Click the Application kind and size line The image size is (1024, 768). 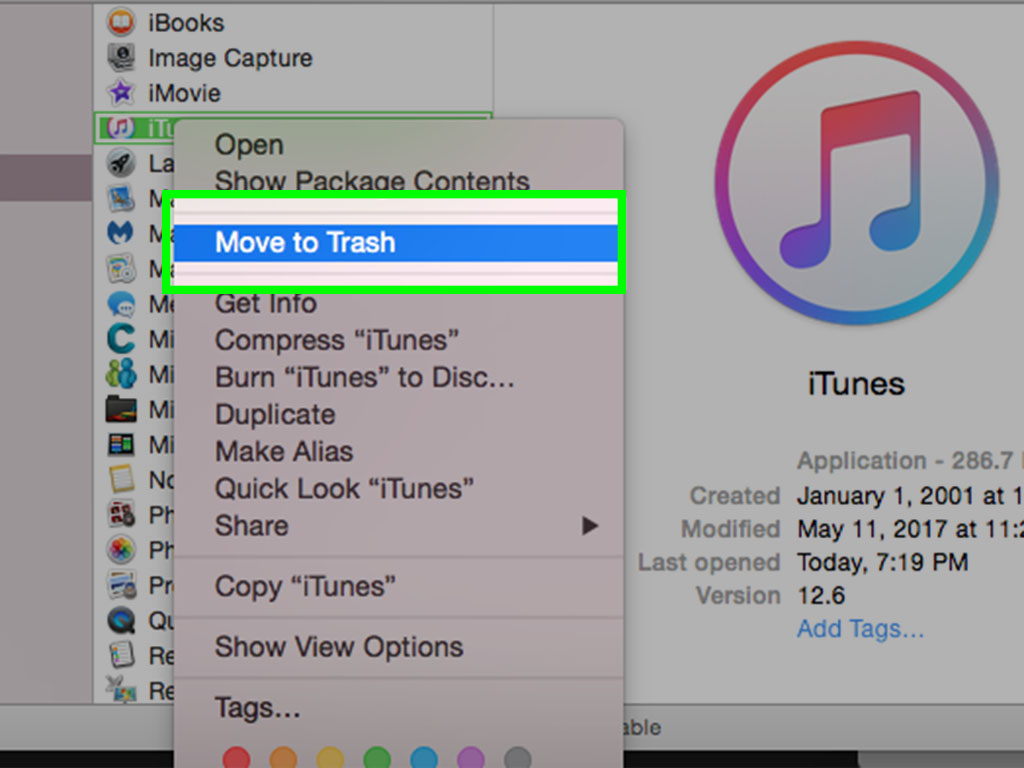pyautogui.click(x=910, y=461)
